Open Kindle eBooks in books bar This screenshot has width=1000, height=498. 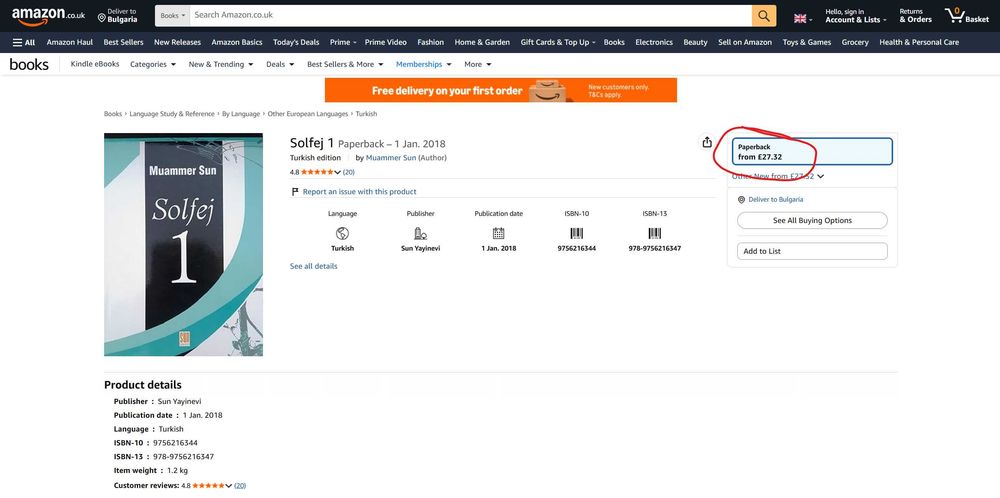coord(95,64)
